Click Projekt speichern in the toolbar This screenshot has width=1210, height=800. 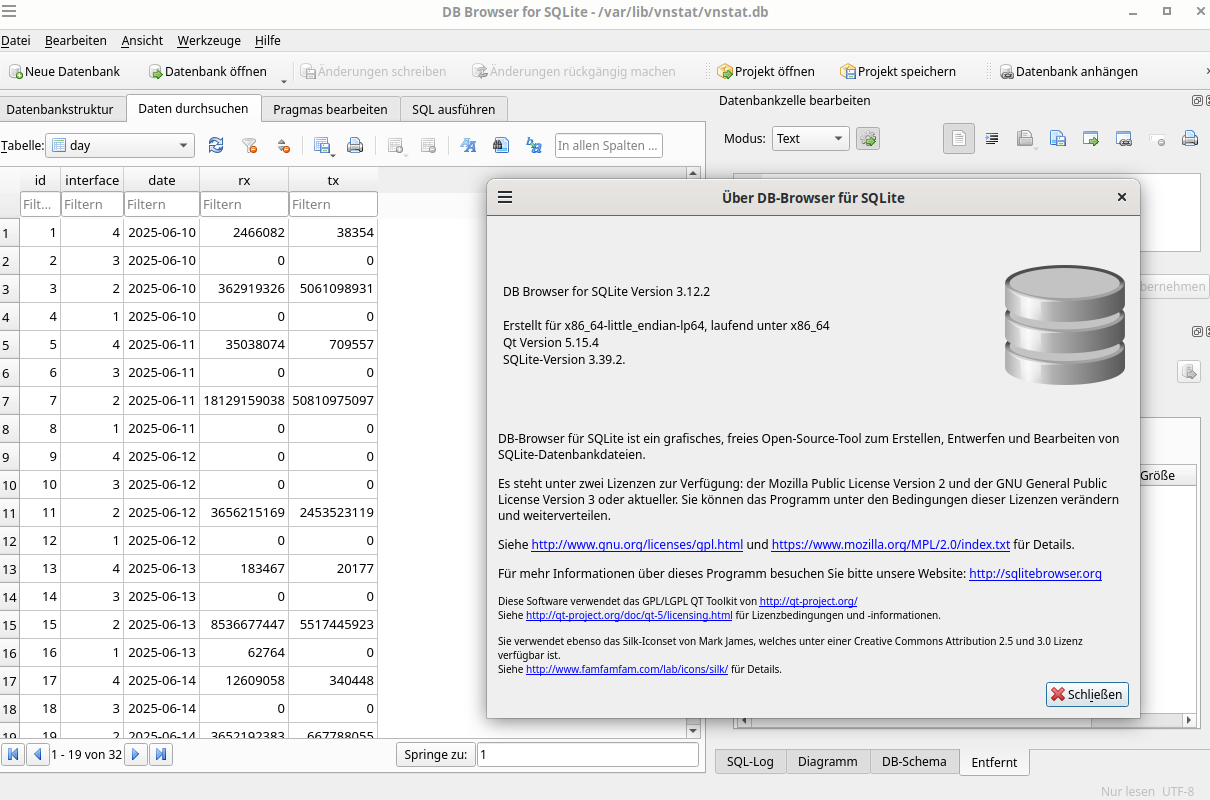tap(898, 71)
